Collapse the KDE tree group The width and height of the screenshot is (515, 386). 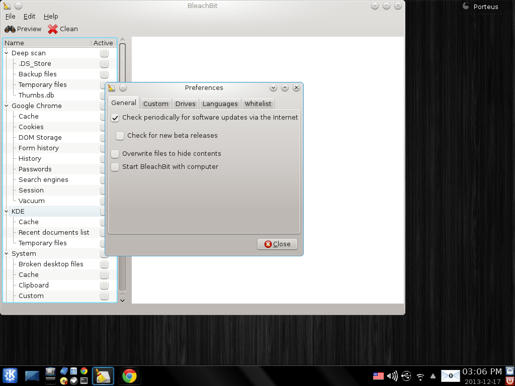tap(6, 212)
